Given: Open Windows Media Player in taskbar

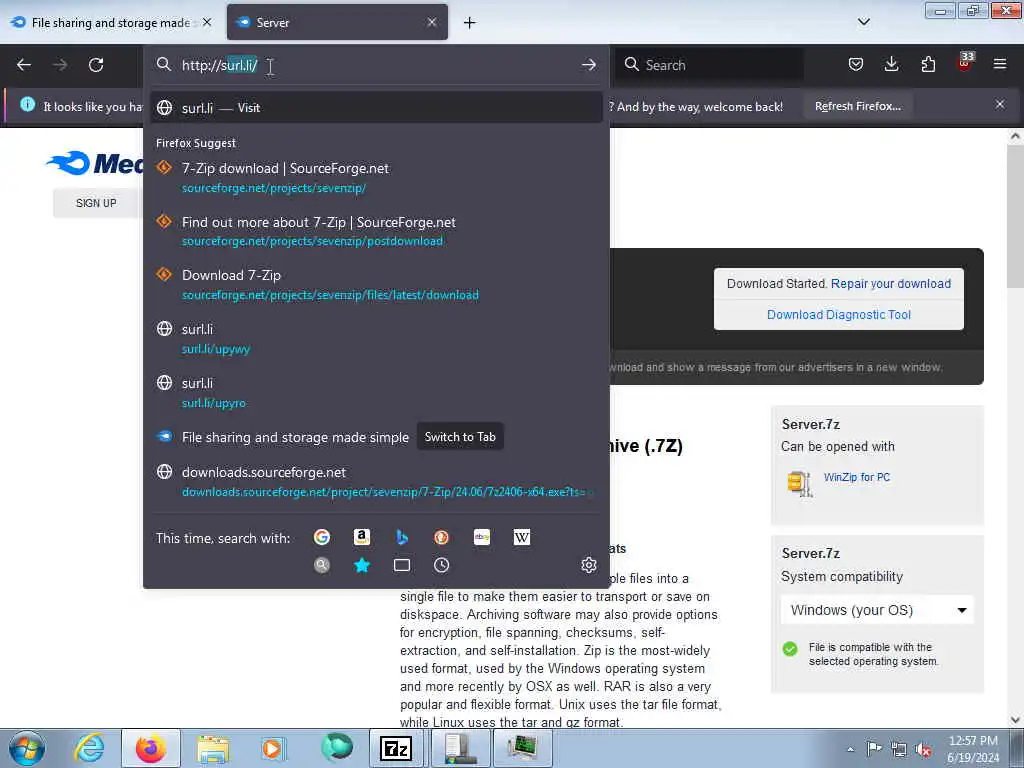Looking at the screenshot, I should coord(272,748).
